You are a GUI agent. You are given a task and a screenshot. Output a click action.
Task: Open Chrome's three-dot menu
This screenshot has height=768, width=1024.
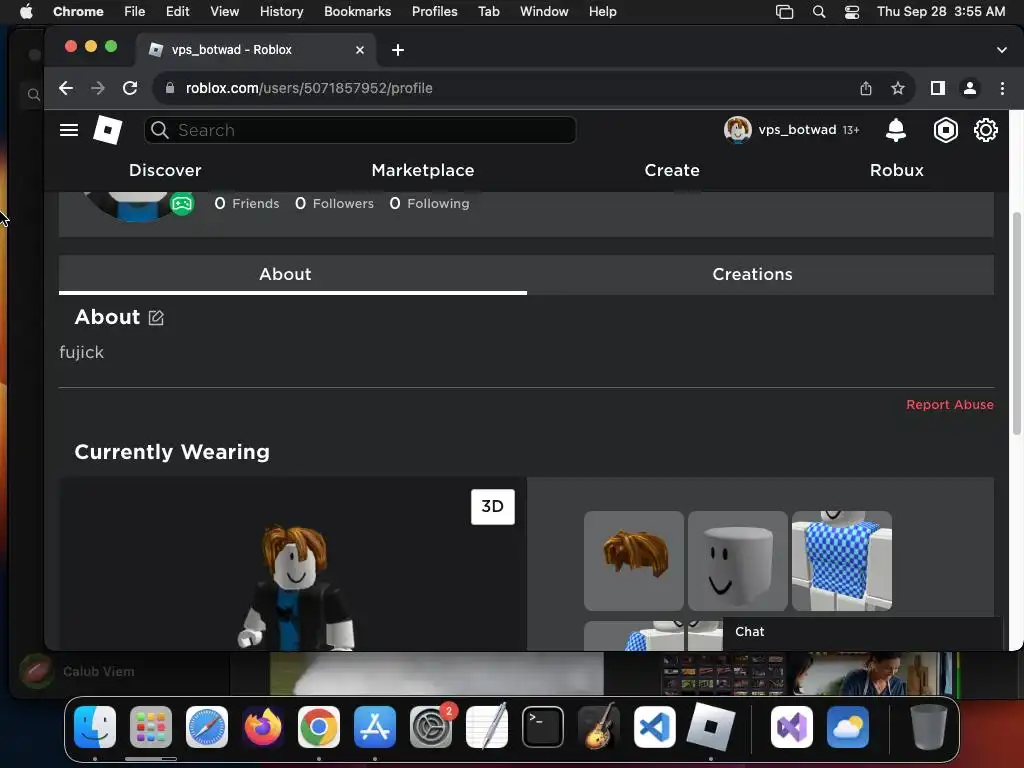pos(1002,88)
